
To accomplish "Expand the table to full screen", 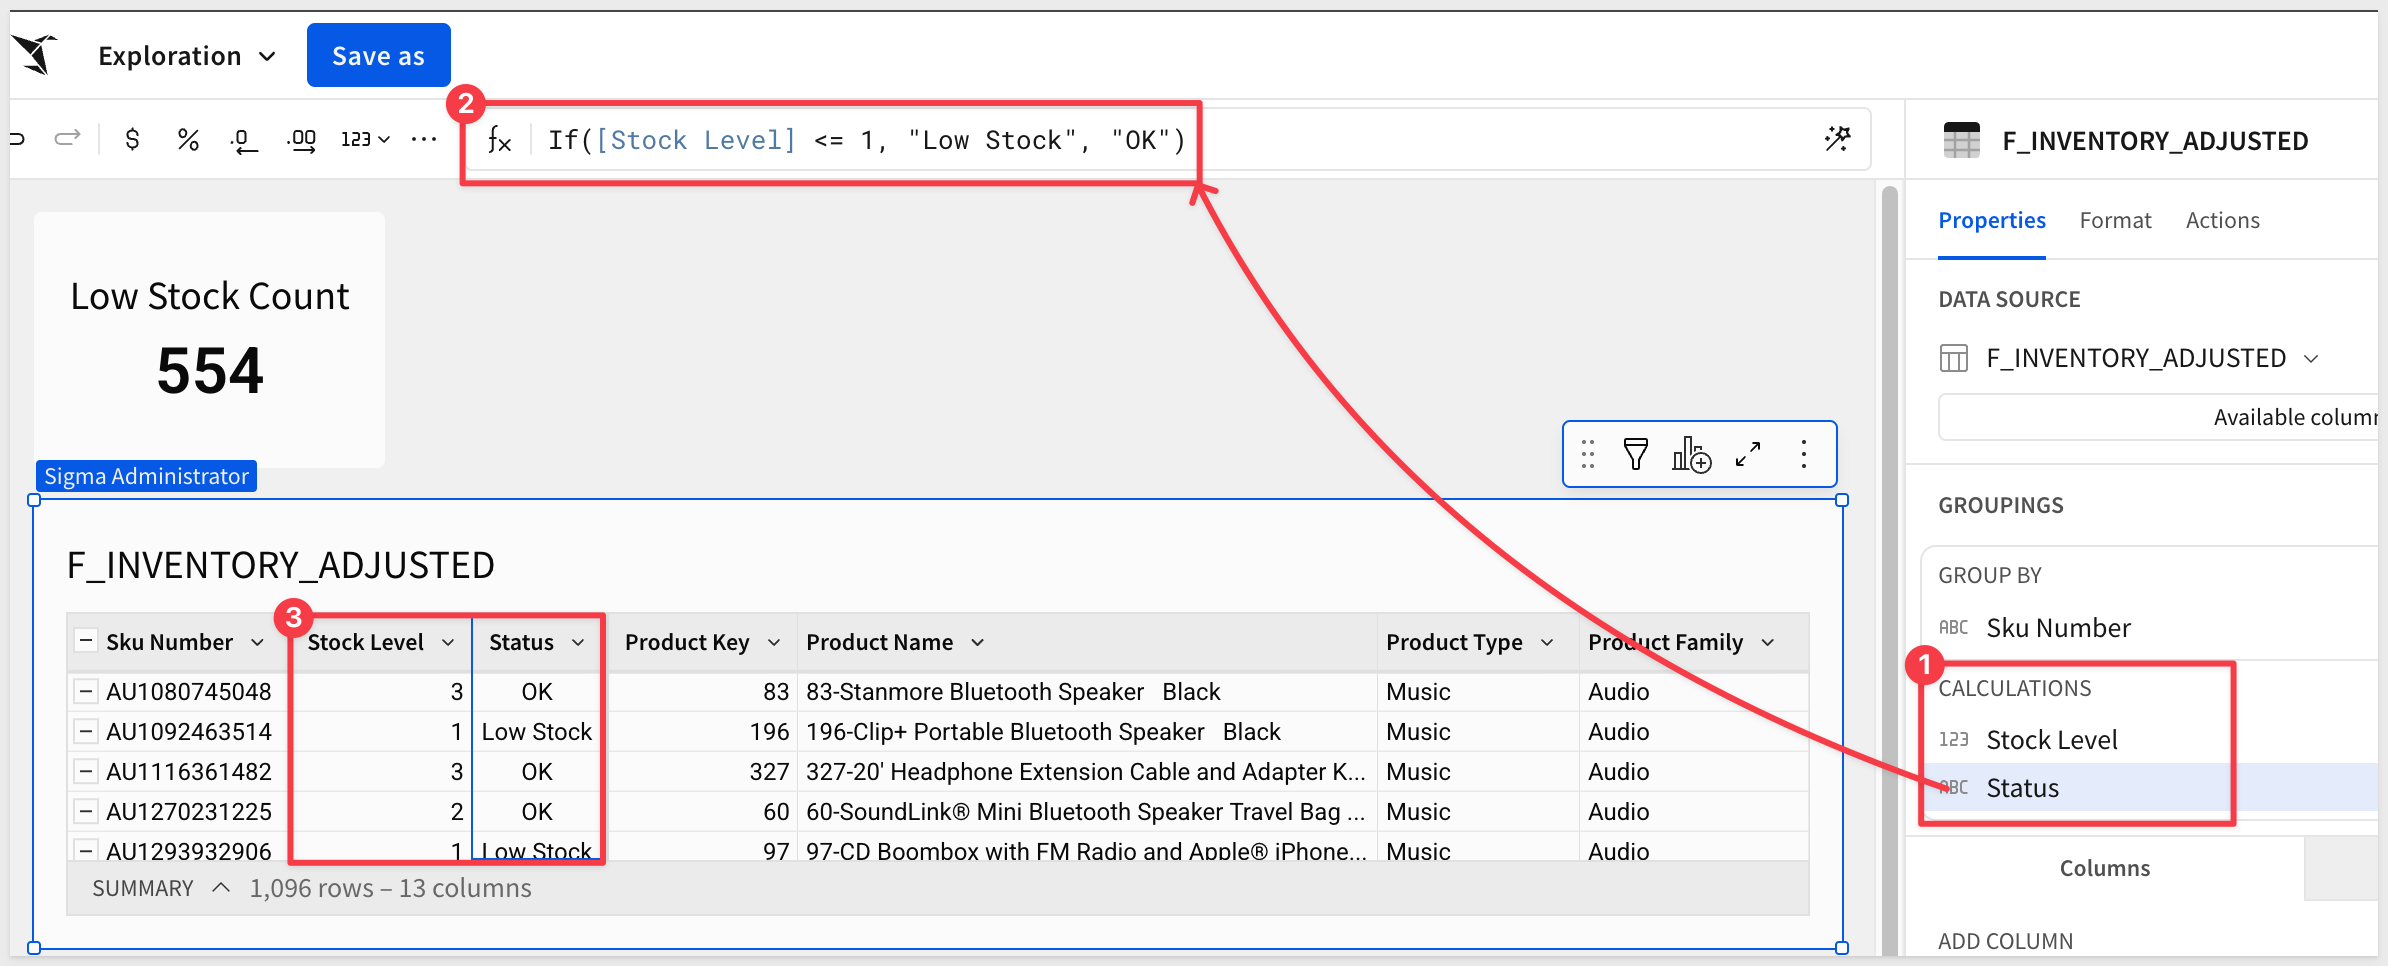I will 1748,455.
